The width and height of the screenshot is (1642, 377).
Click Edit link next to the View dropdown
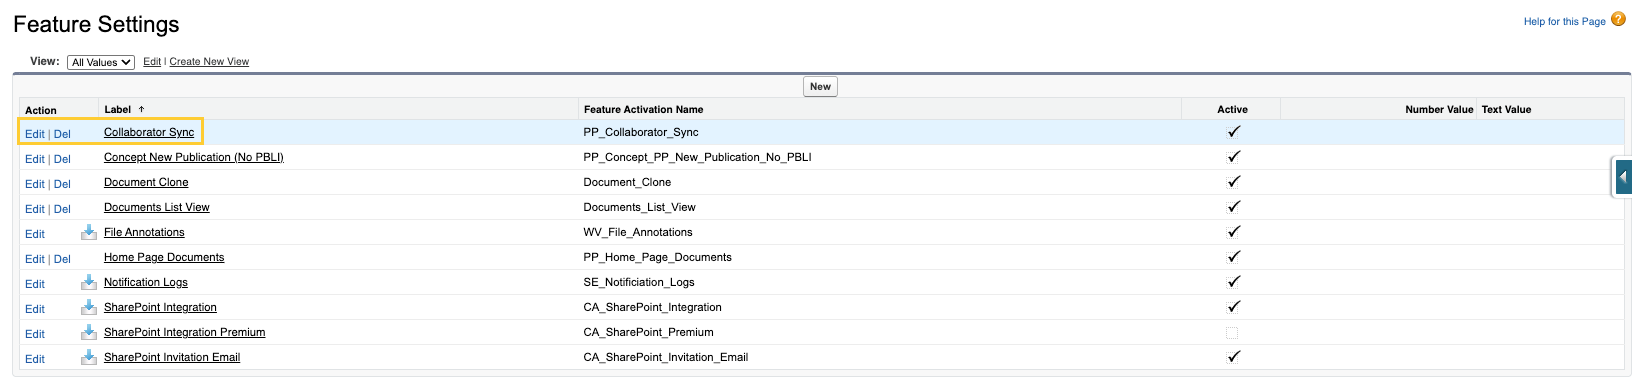(152, 62)
